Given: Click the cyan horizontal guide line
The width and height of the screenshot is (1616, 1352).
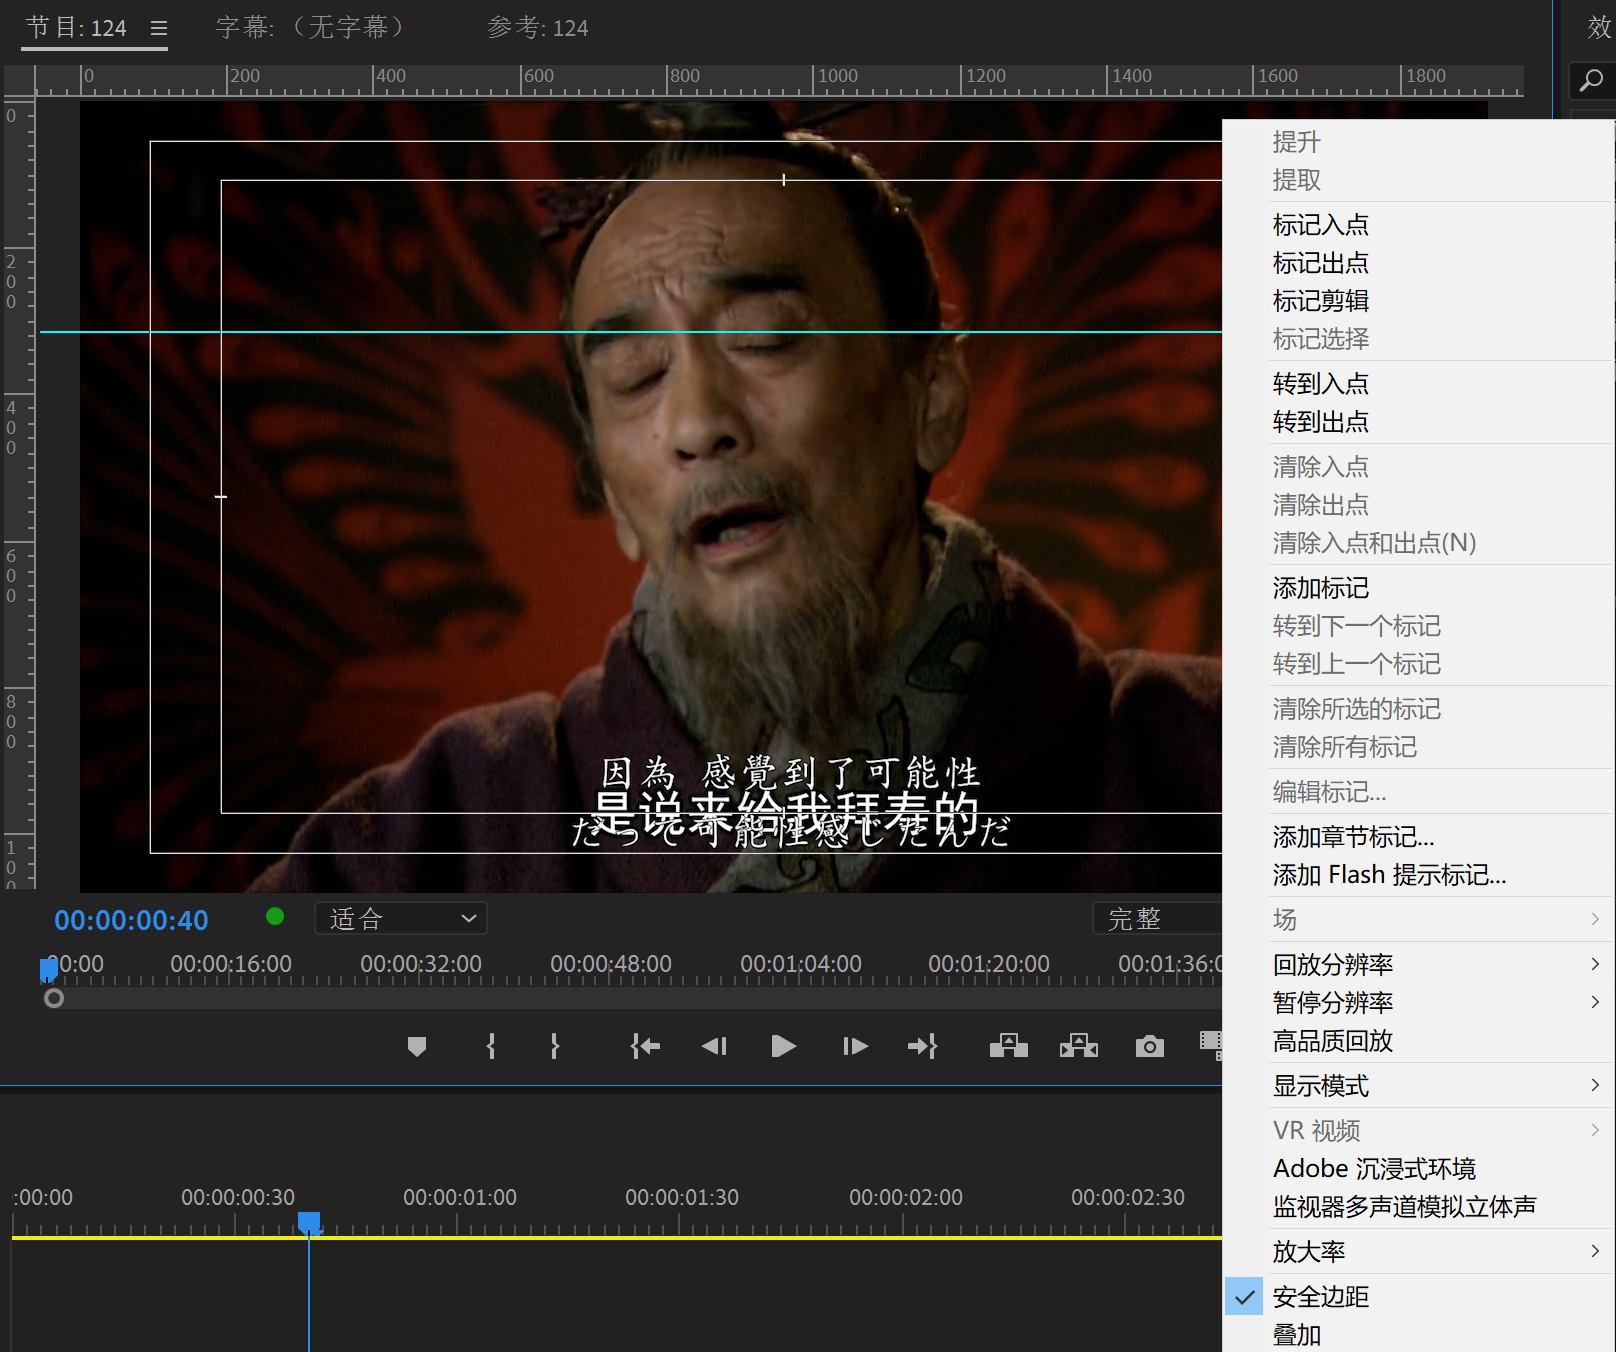Looking at the screenshot, I should point(630,332).
